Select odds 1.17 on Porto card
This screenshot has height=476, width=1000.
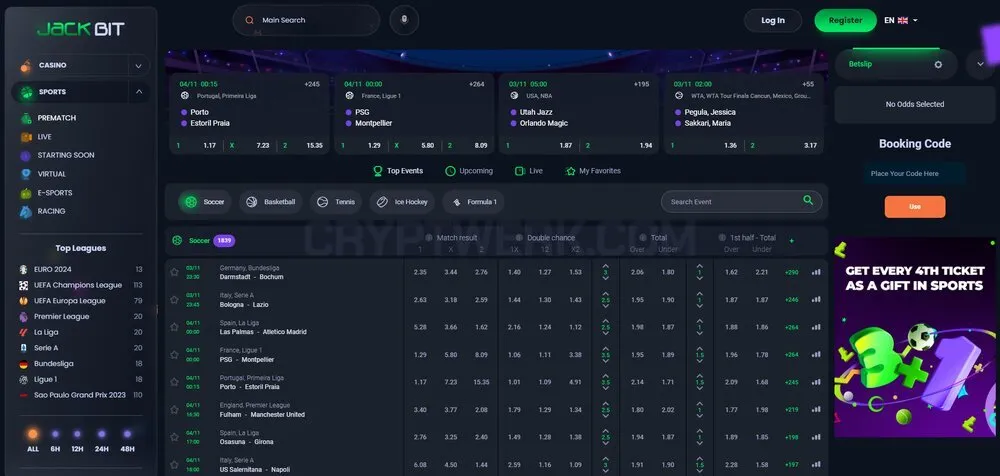pos(196,145)
